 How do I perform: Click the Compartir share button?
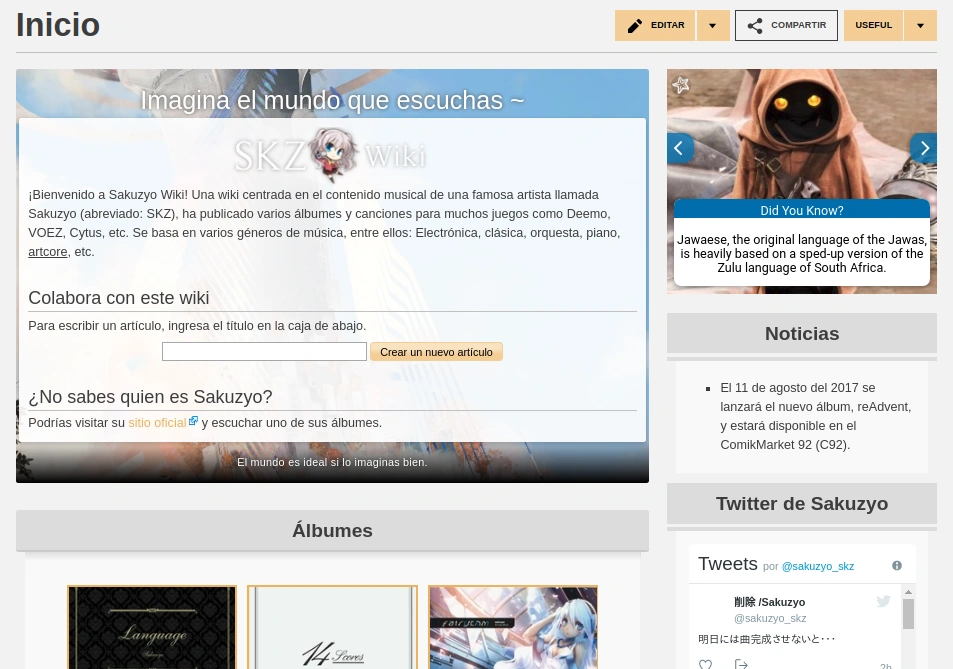coord(786,26)
